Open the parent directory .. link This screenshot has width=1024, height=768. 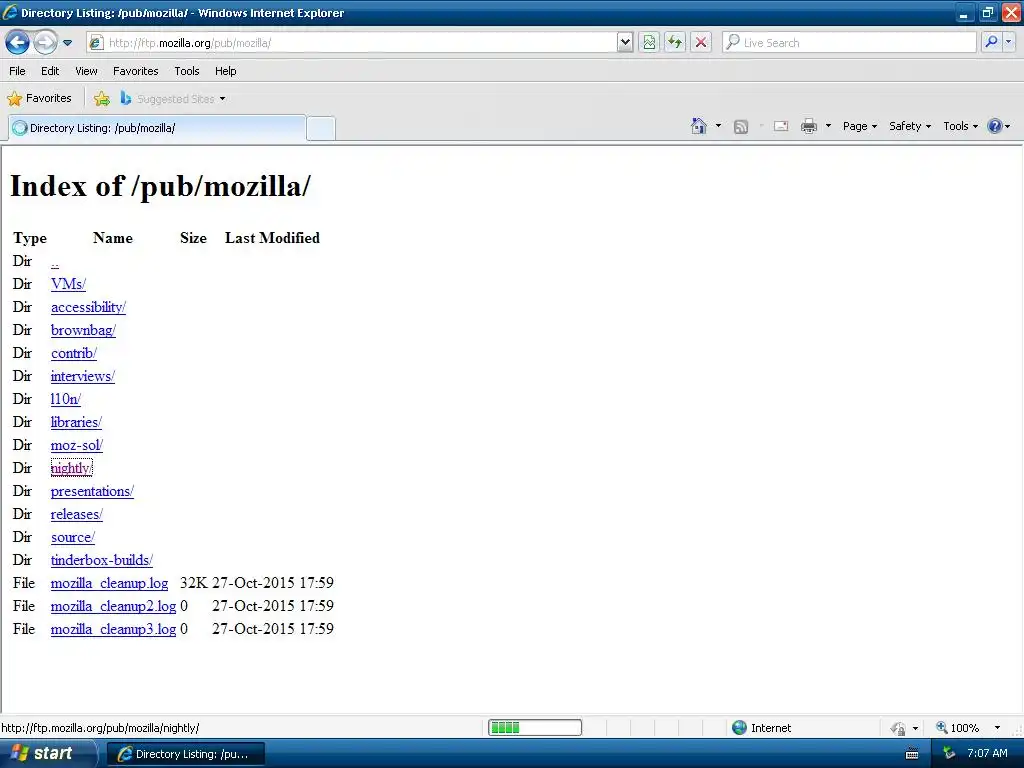(x=55, y=262)
